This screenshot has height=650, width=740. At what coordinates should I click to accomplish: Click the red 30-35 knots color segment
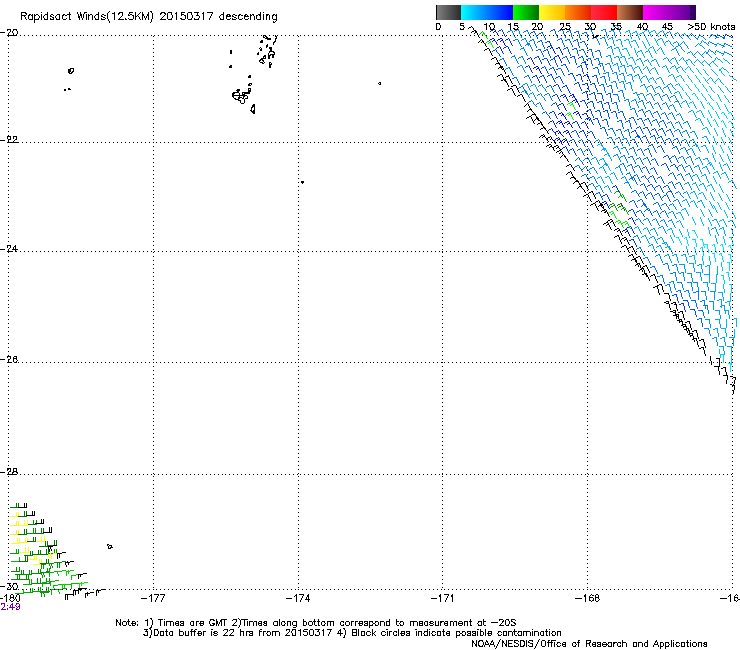[x=604, y=12]
